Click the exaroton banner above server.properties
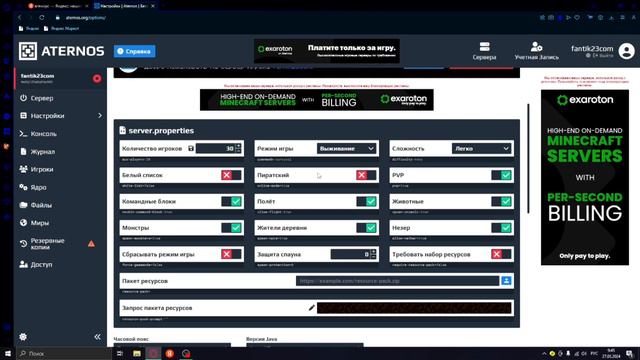The height and width of the screenshot is (360, 640). coord(317,100)
